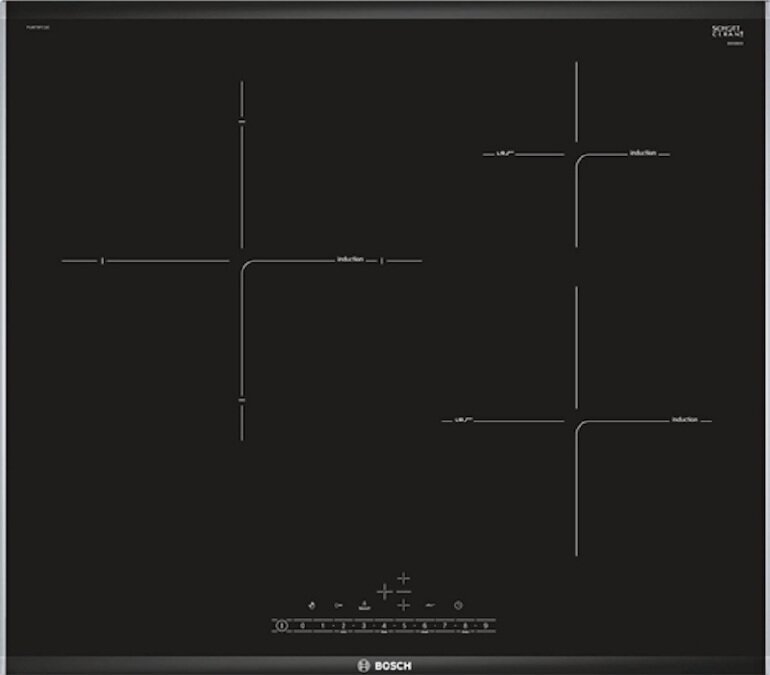Tap the wipe protection hand icon
The height and width of the screenshot is (675, 770).
(x=312, y=605)
